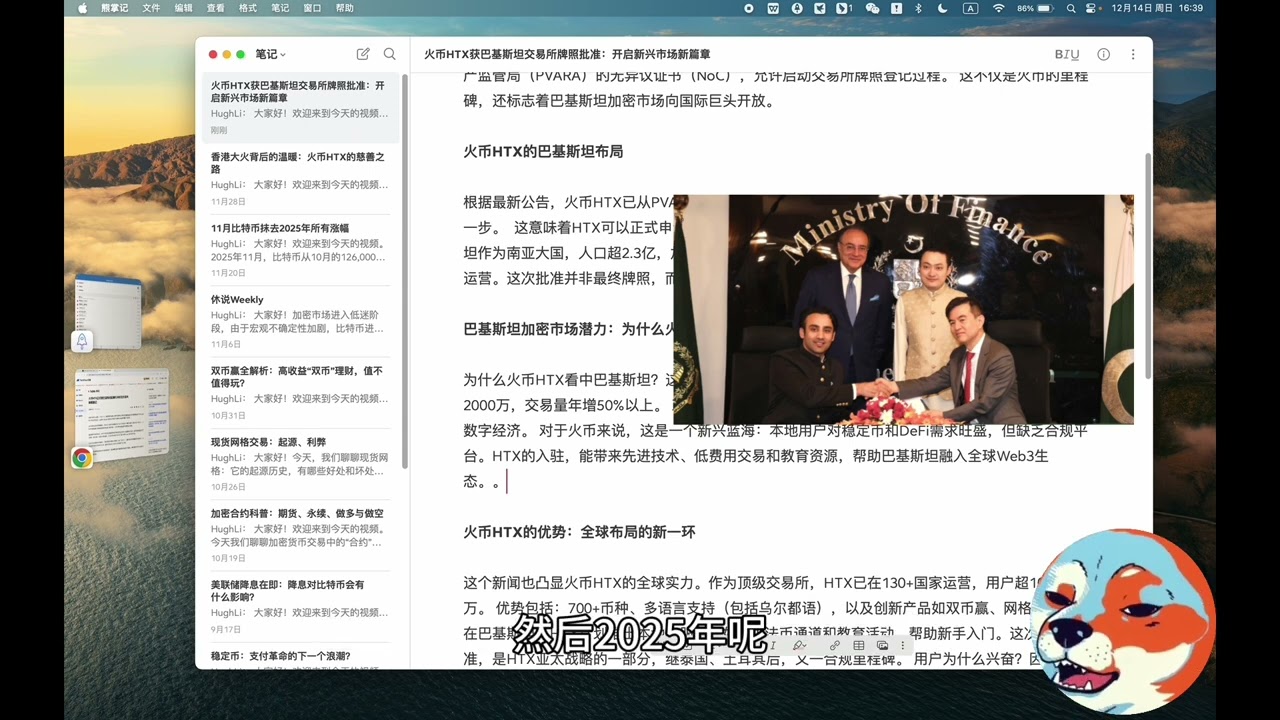The height and width of the screenshot is (720, 1280).
Task: Click the note title in header bar
Action: pyautogui.click(x=567, y=55)
